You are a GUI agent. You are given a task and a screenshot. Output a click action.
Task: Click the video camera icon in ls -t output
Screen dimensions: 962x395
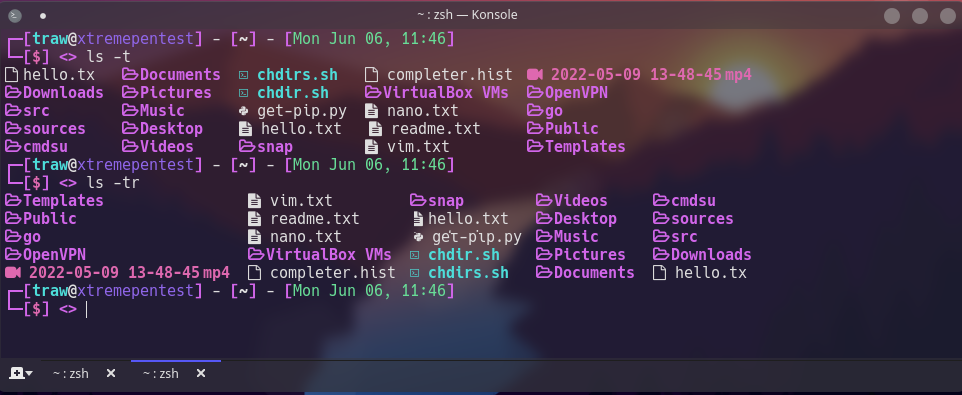point(535,75)
